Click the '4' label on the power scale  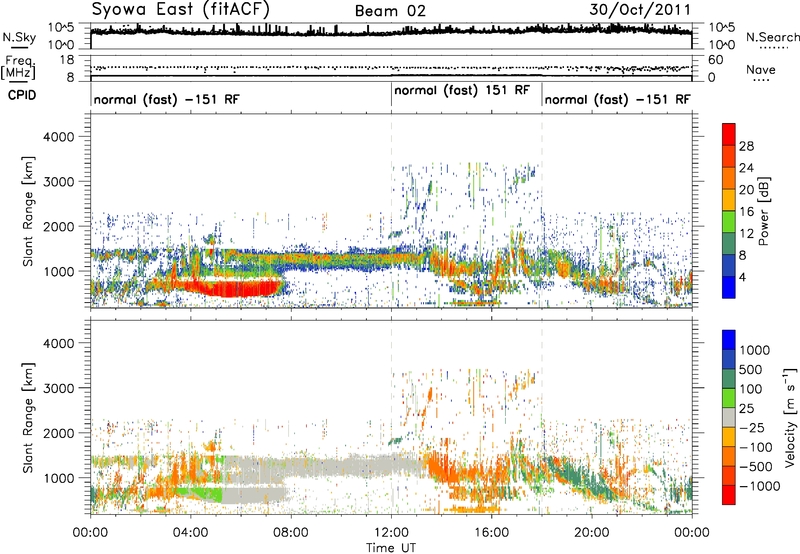[742, 277]
